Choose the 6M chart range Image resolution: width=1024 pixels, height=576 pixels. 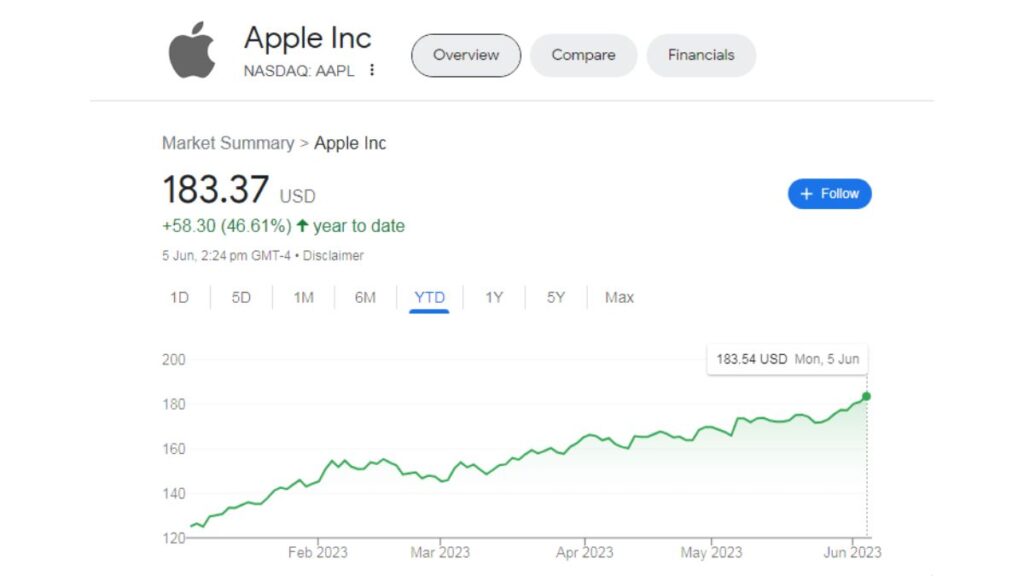pos(365,298)
